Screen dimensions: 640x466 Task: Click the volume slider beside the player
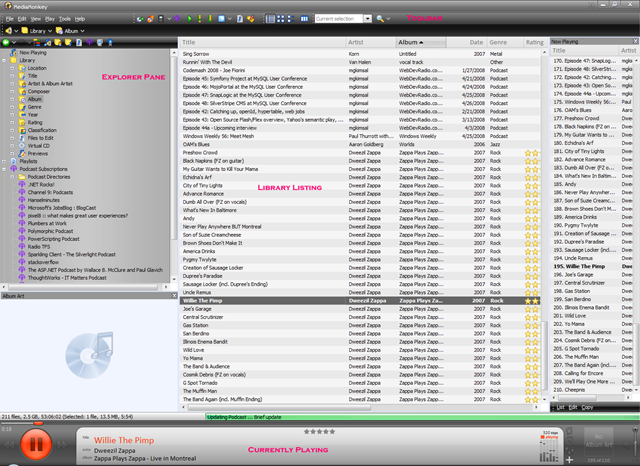click(x=635, y=444)
